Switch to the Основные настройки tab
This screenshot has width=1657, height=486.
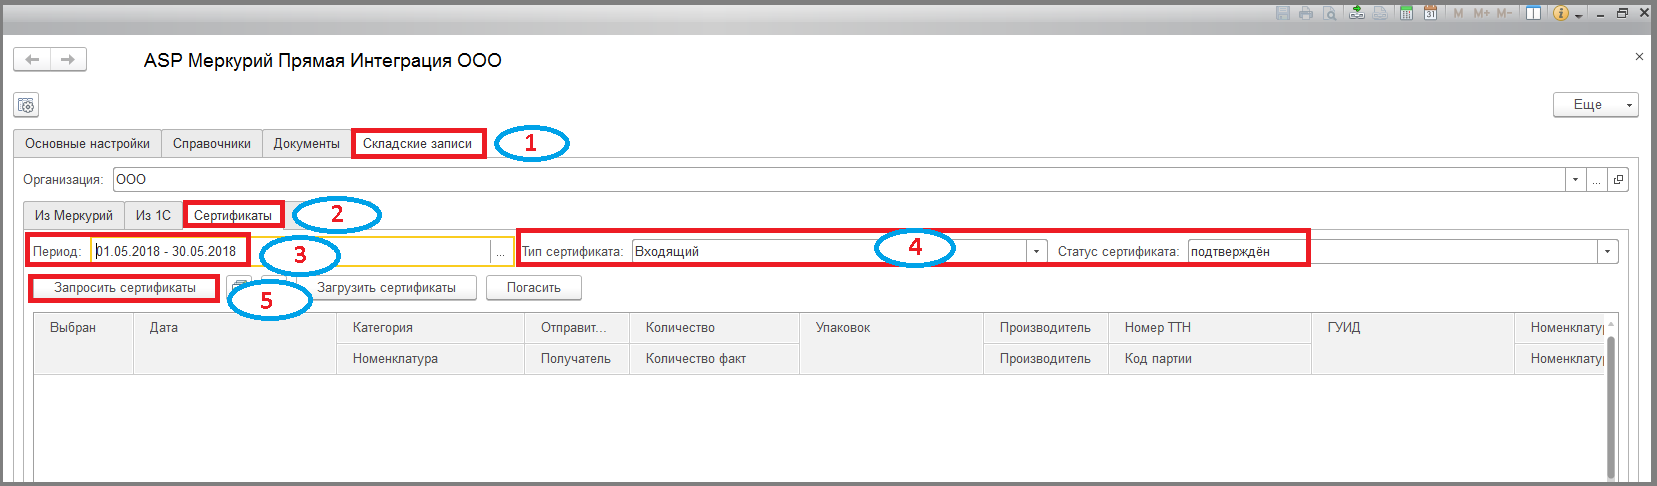[x=87, y=144]
